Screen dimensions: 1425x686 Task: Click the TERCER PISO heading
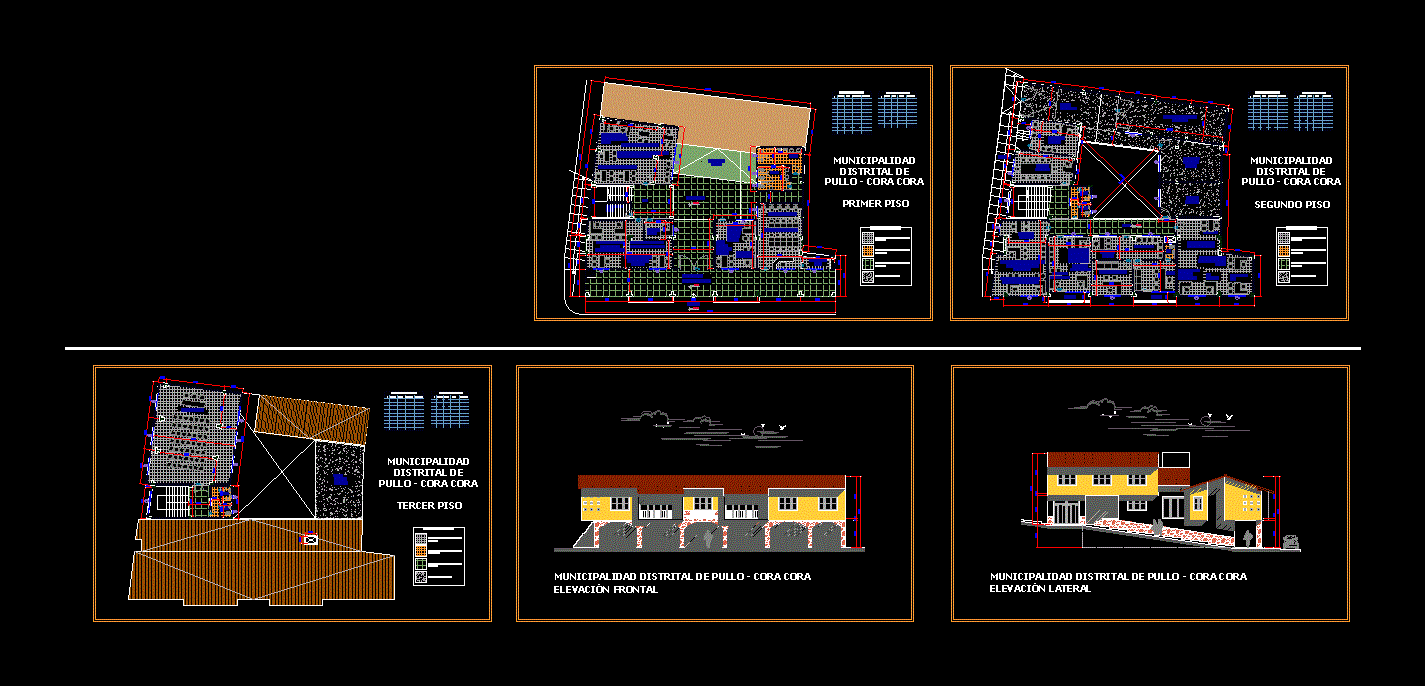(429, 506)
